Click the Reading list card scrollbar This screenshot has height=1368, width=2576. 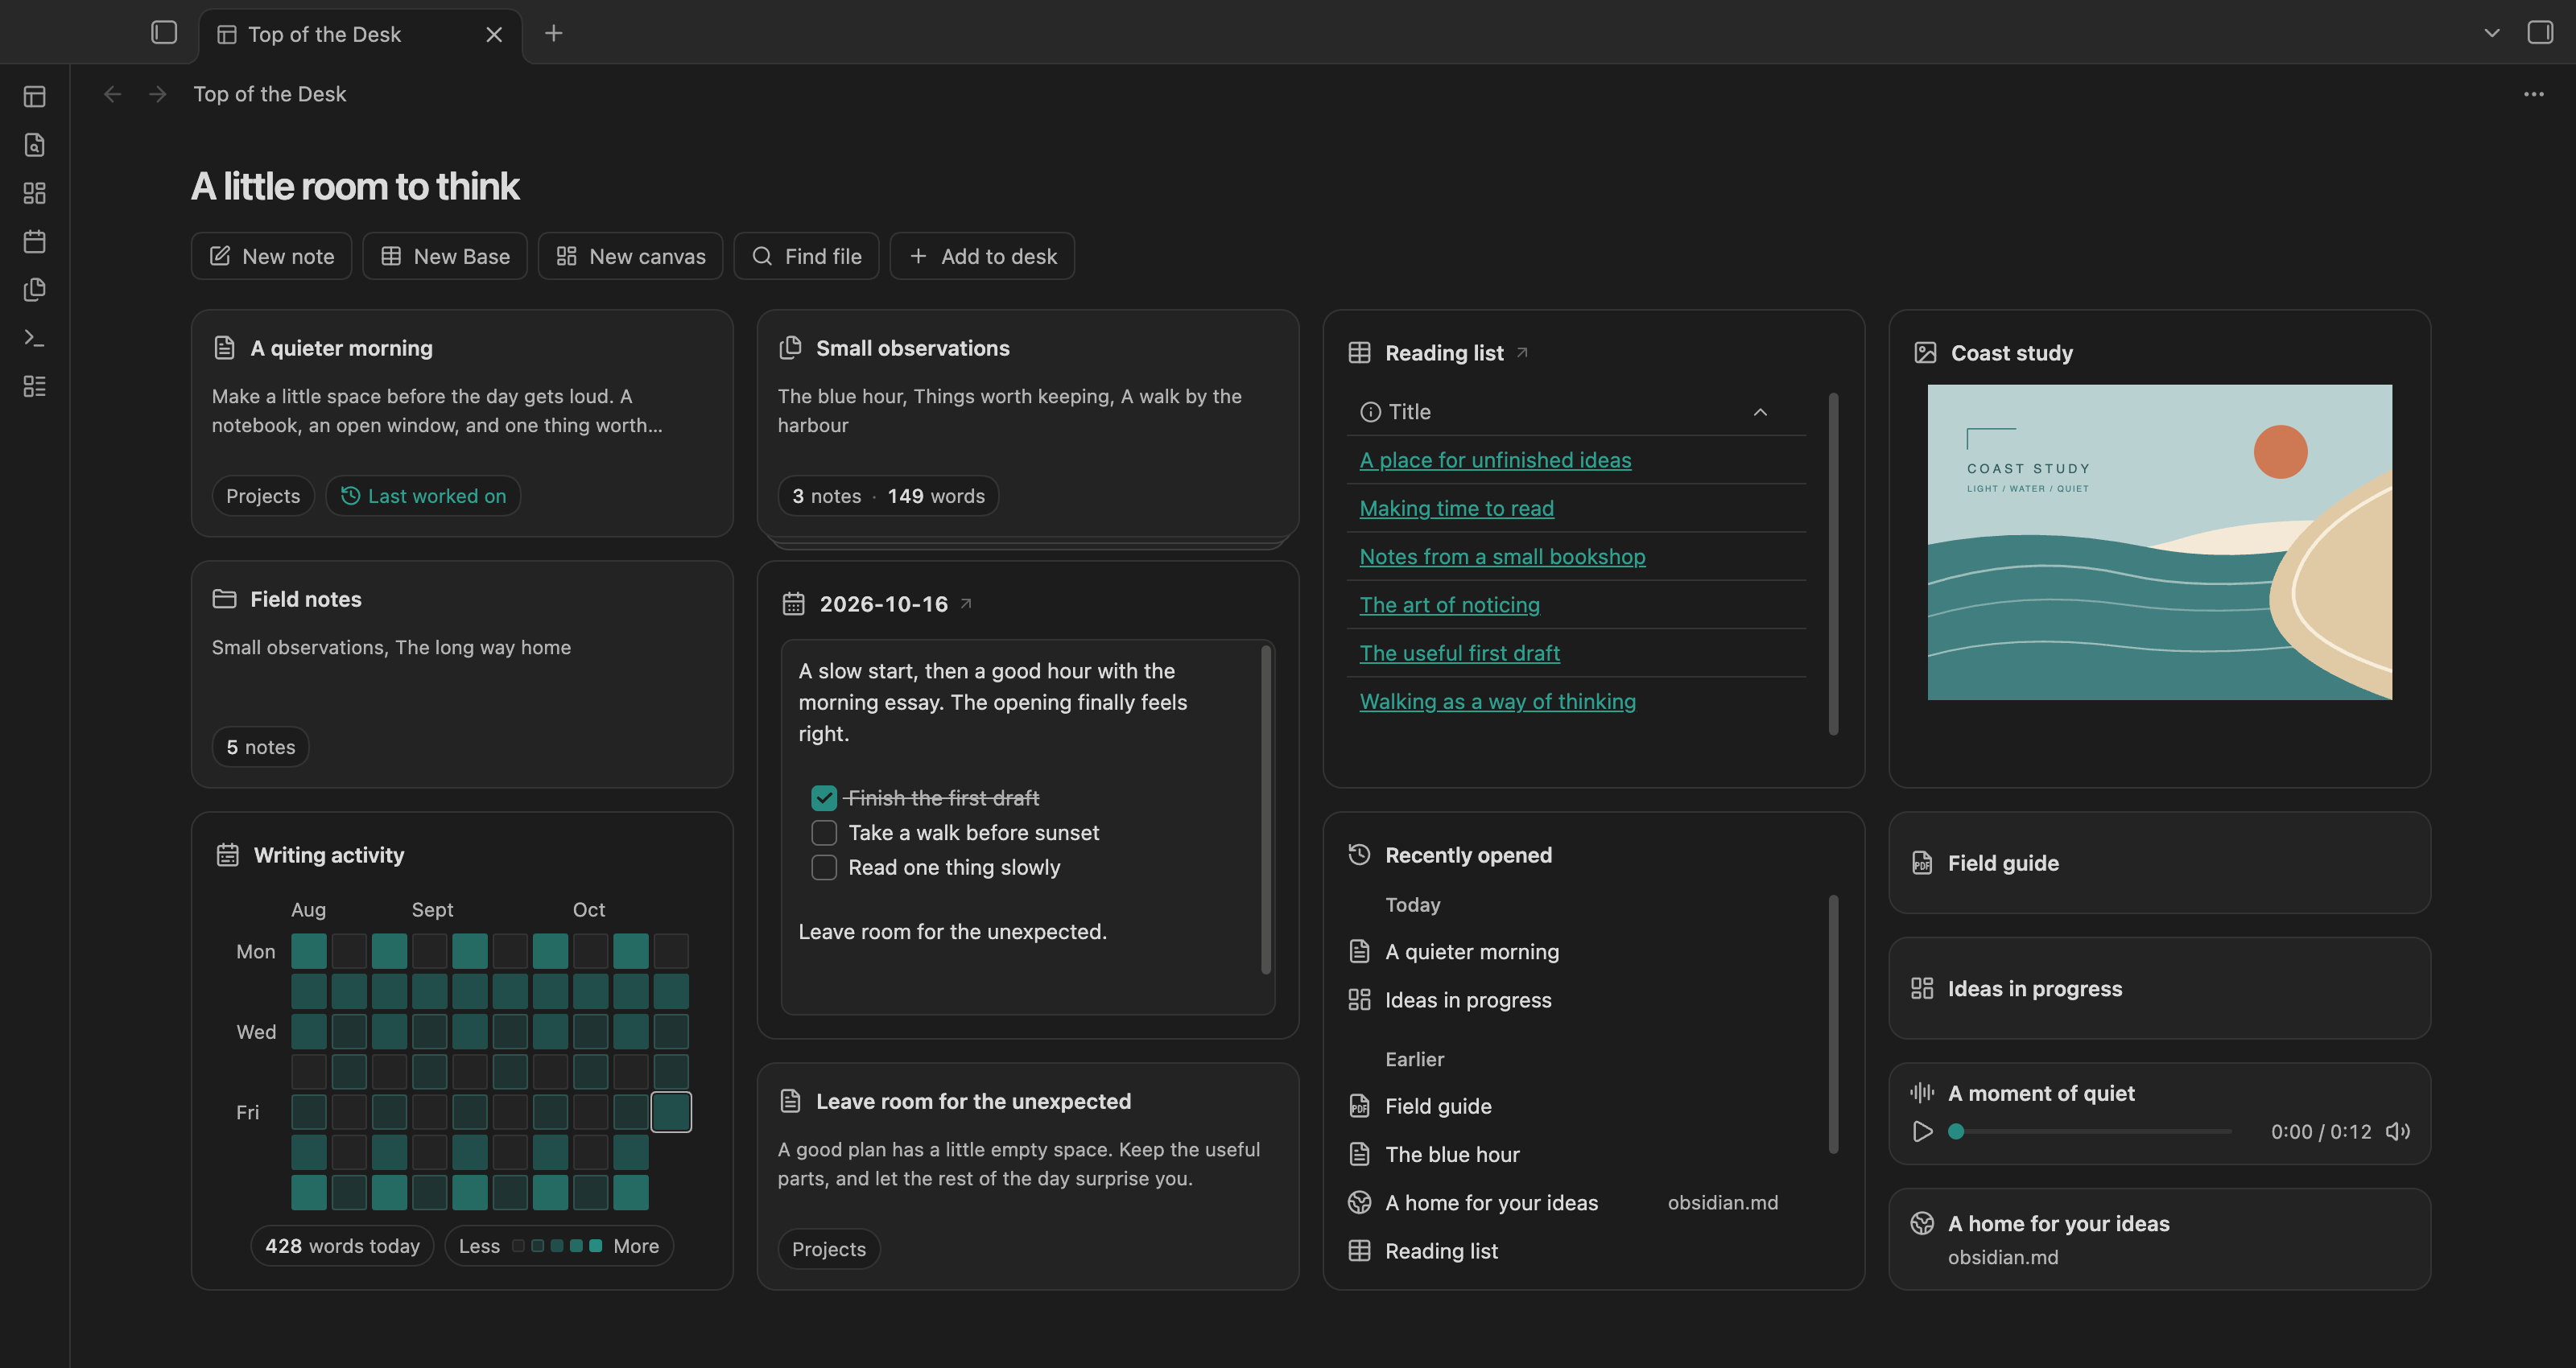(x=1833, y=564)
